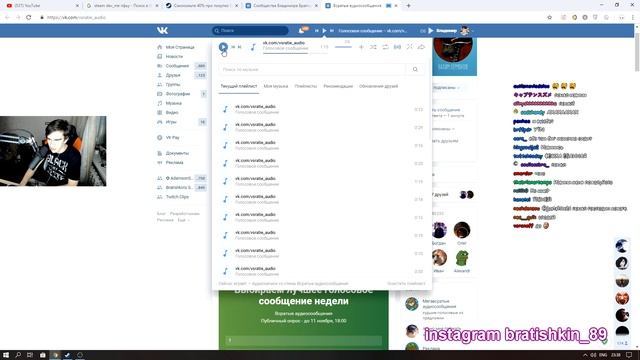Image resolution: width=640 pixels, height=360 pixels.
Task: Click play in header mini player
Action: (324, 31)
